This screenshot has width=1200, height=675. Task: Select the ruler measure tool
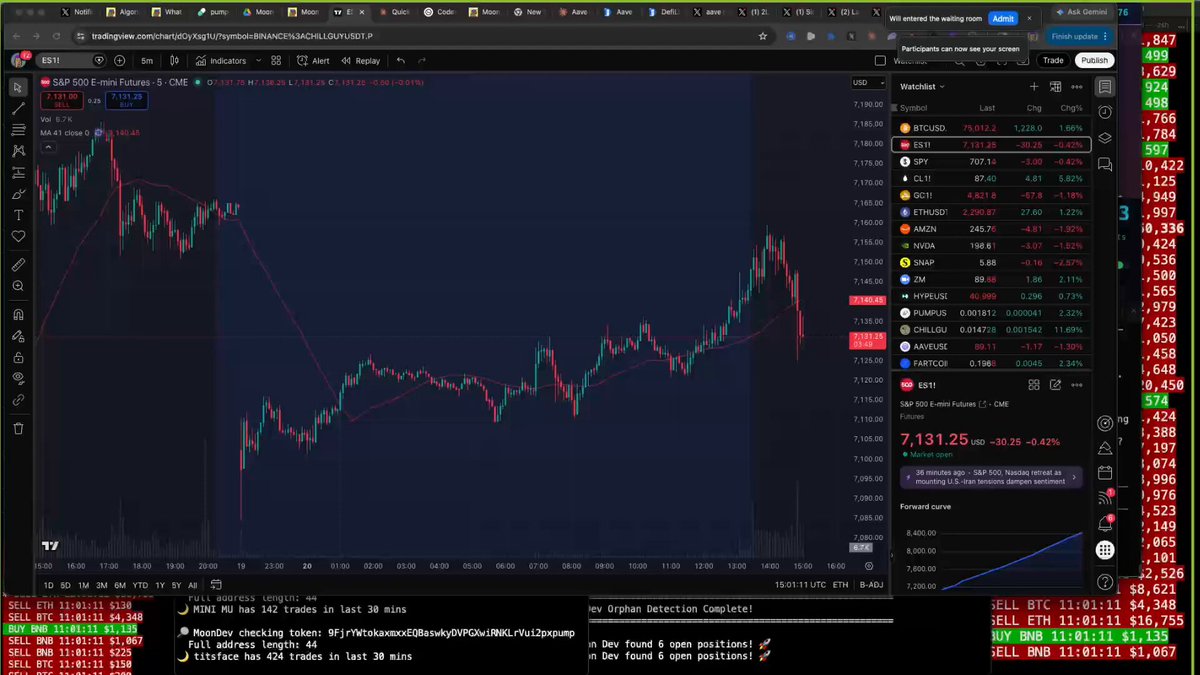pyautogui.click(x=18, y=265)
